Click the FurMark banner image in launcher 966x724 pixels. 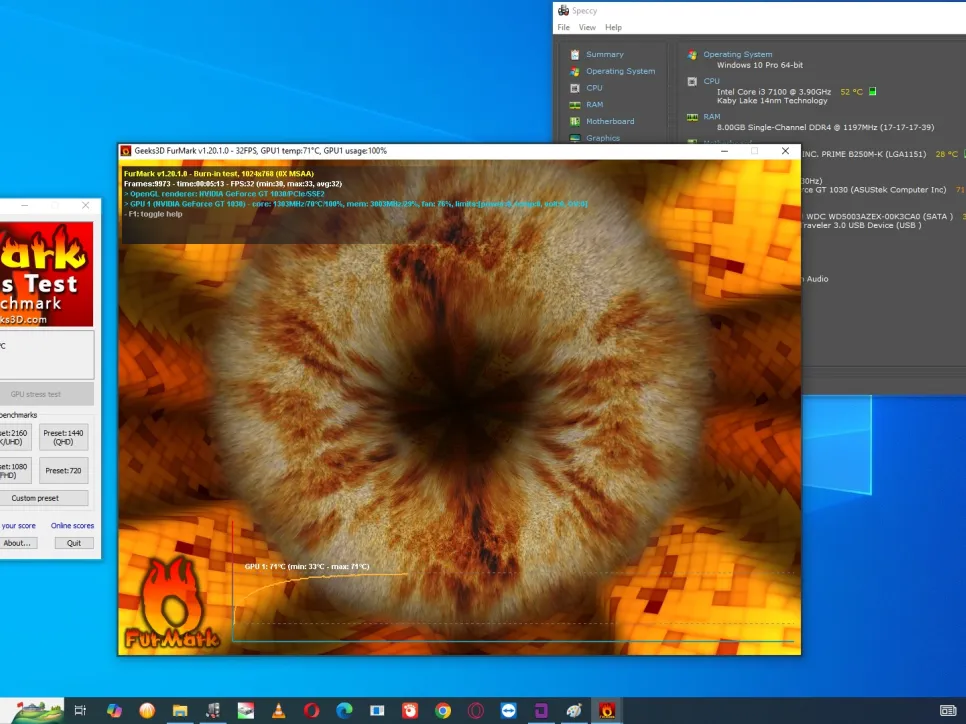point(46,274)
